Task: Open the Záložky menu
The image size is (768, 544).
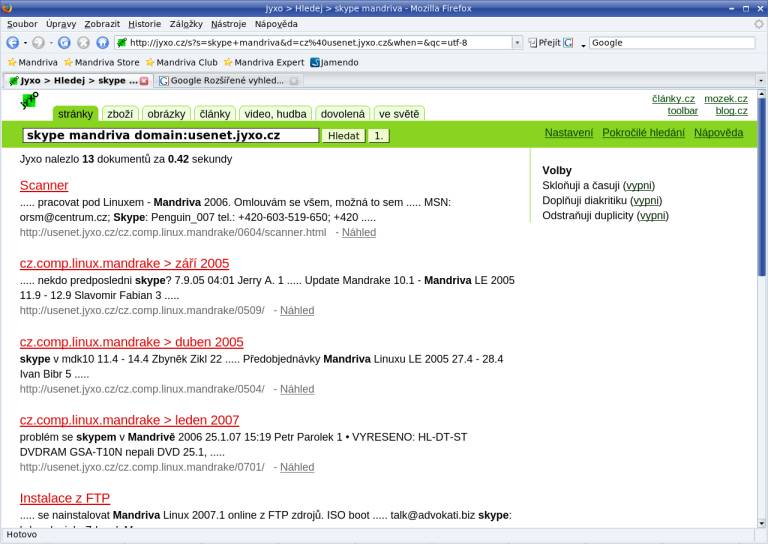Action: pyautogui.click(x=186, y=24)
